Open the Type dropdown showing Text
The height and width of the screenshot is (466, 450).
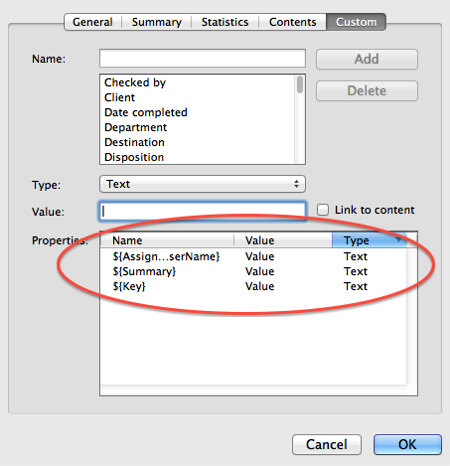(202, 184)
